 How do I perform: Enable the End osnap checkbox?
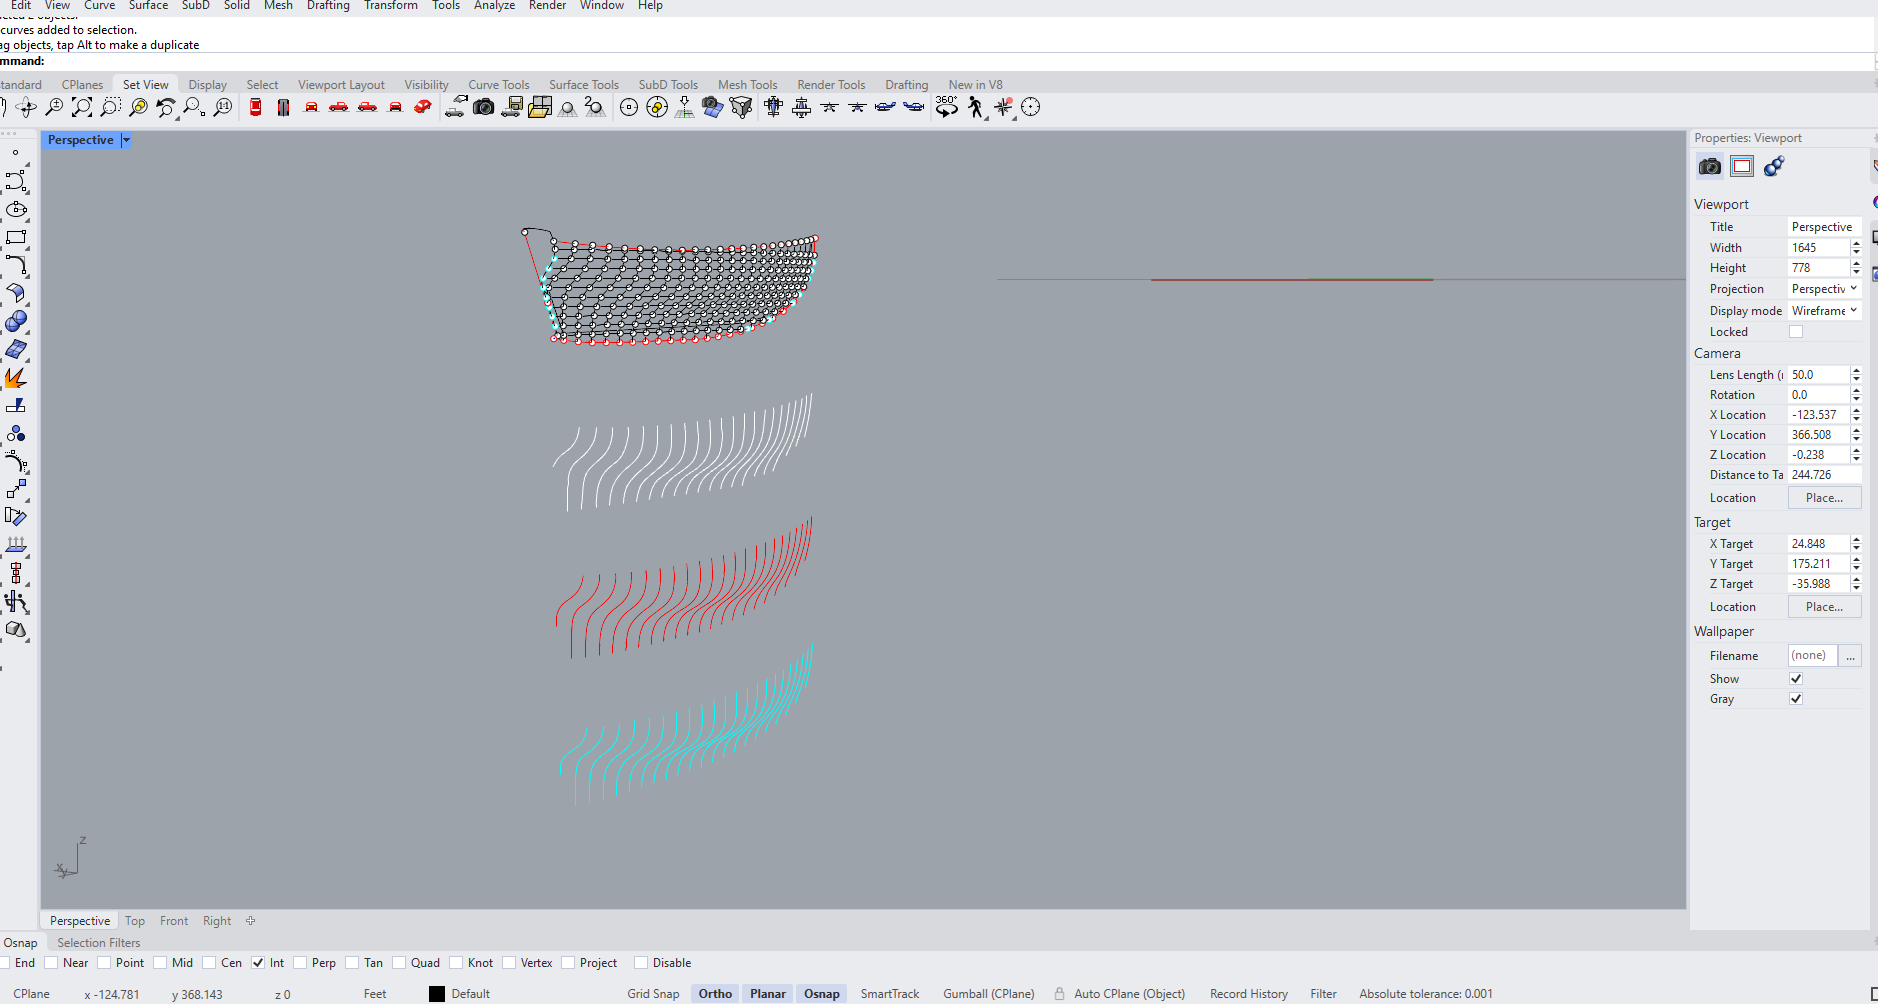tap(5, 963)
